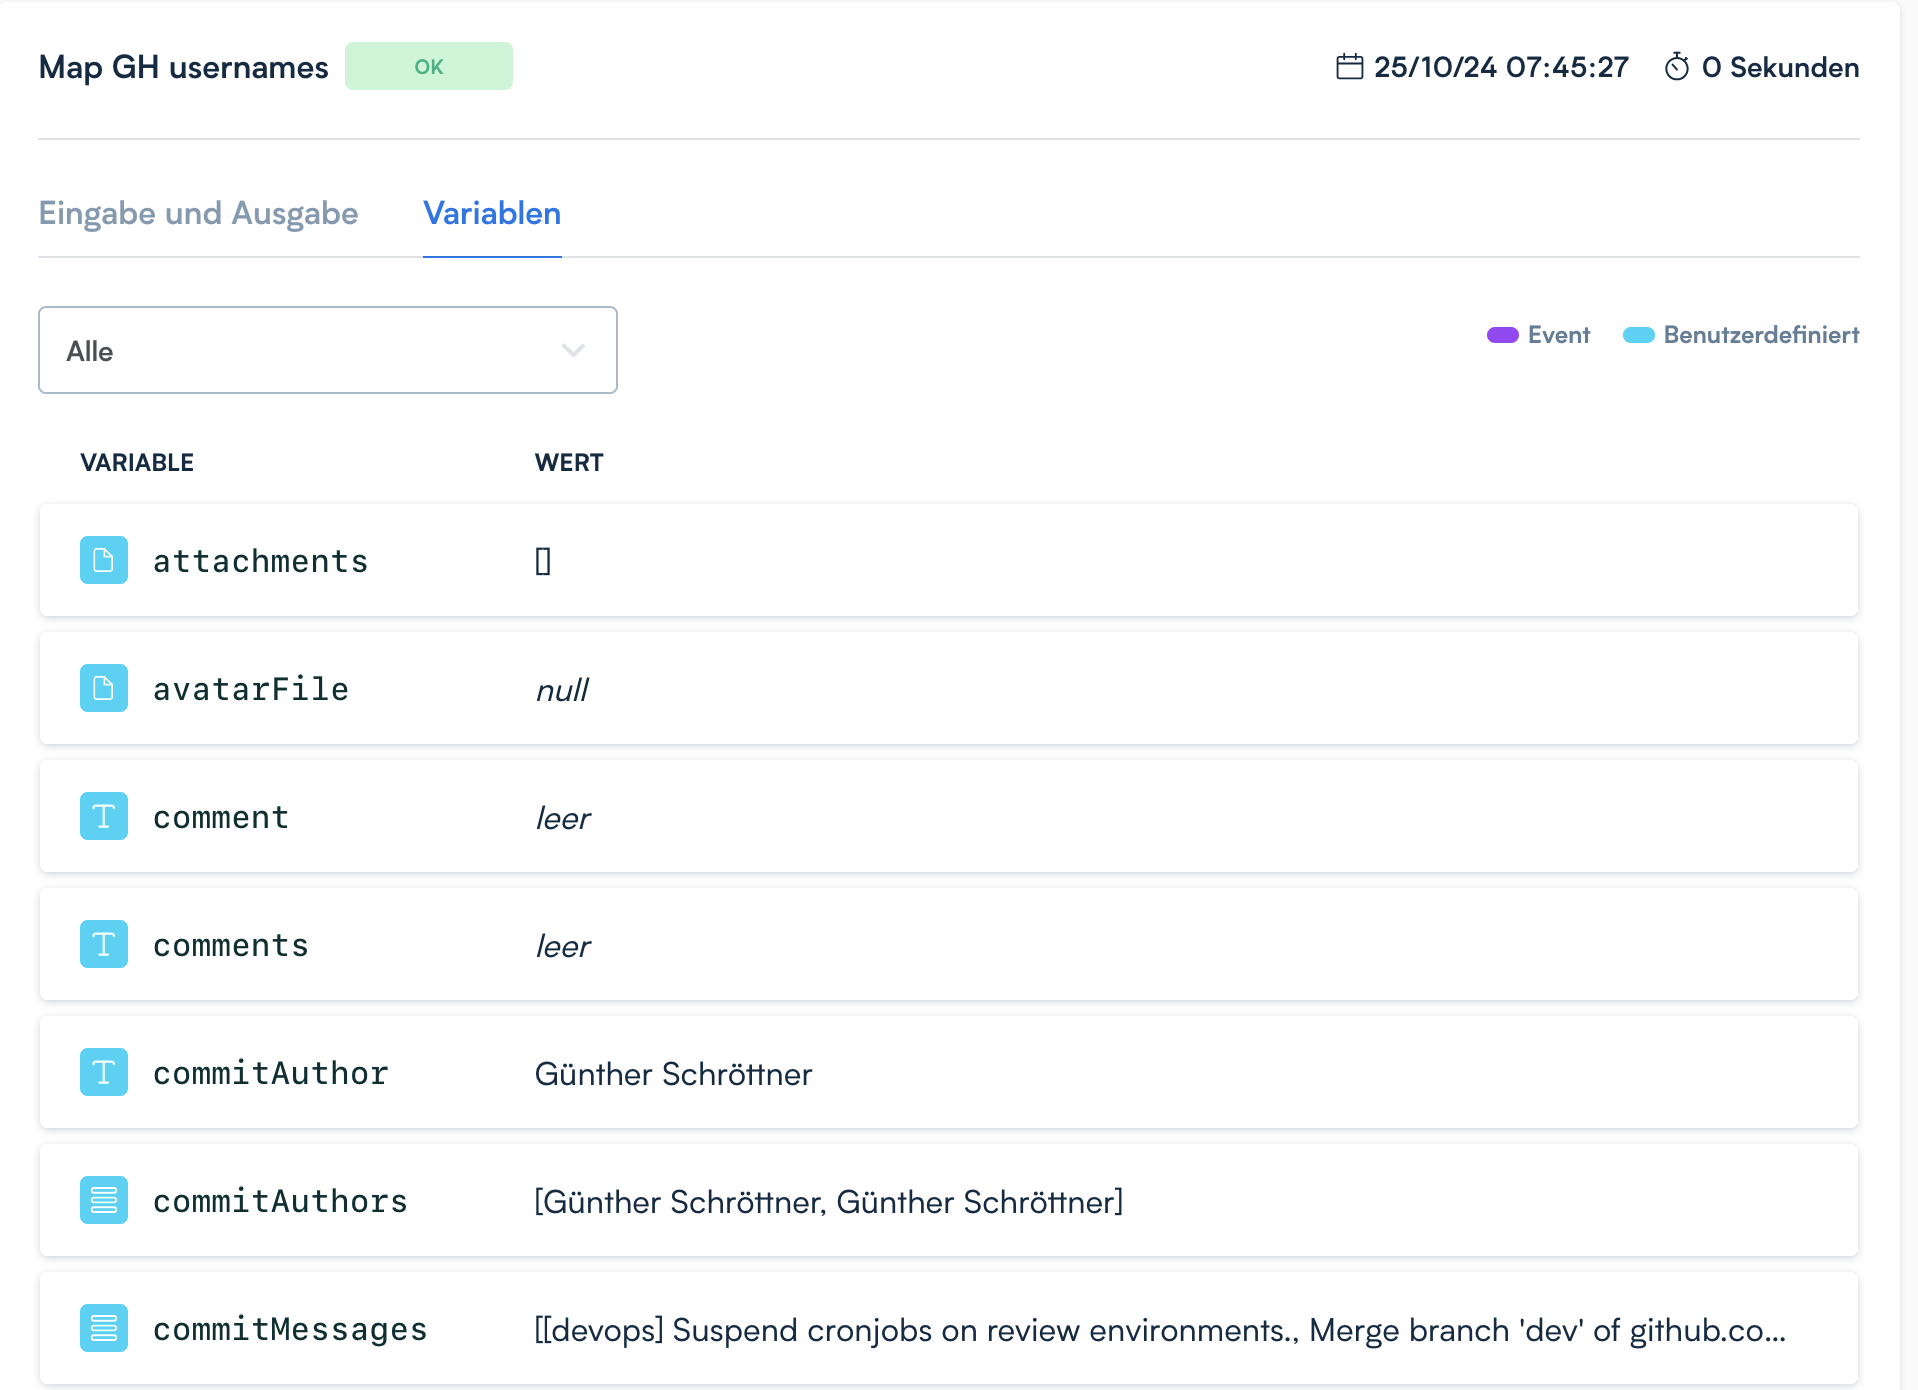1918x1390 pixels.
Task: Click the blue Benutzerdefiniert legend swatch
Action: (1638, 335)
